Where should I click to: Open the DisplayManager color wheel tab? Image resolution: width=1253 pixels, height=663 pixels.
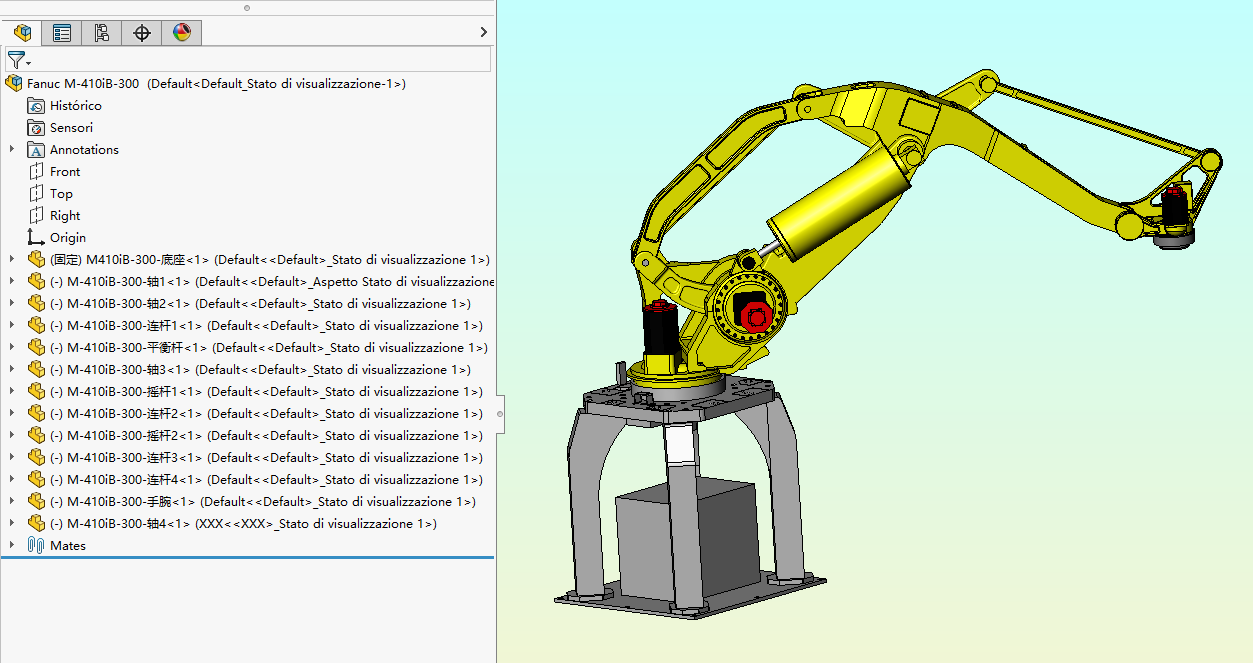(181, 32)
